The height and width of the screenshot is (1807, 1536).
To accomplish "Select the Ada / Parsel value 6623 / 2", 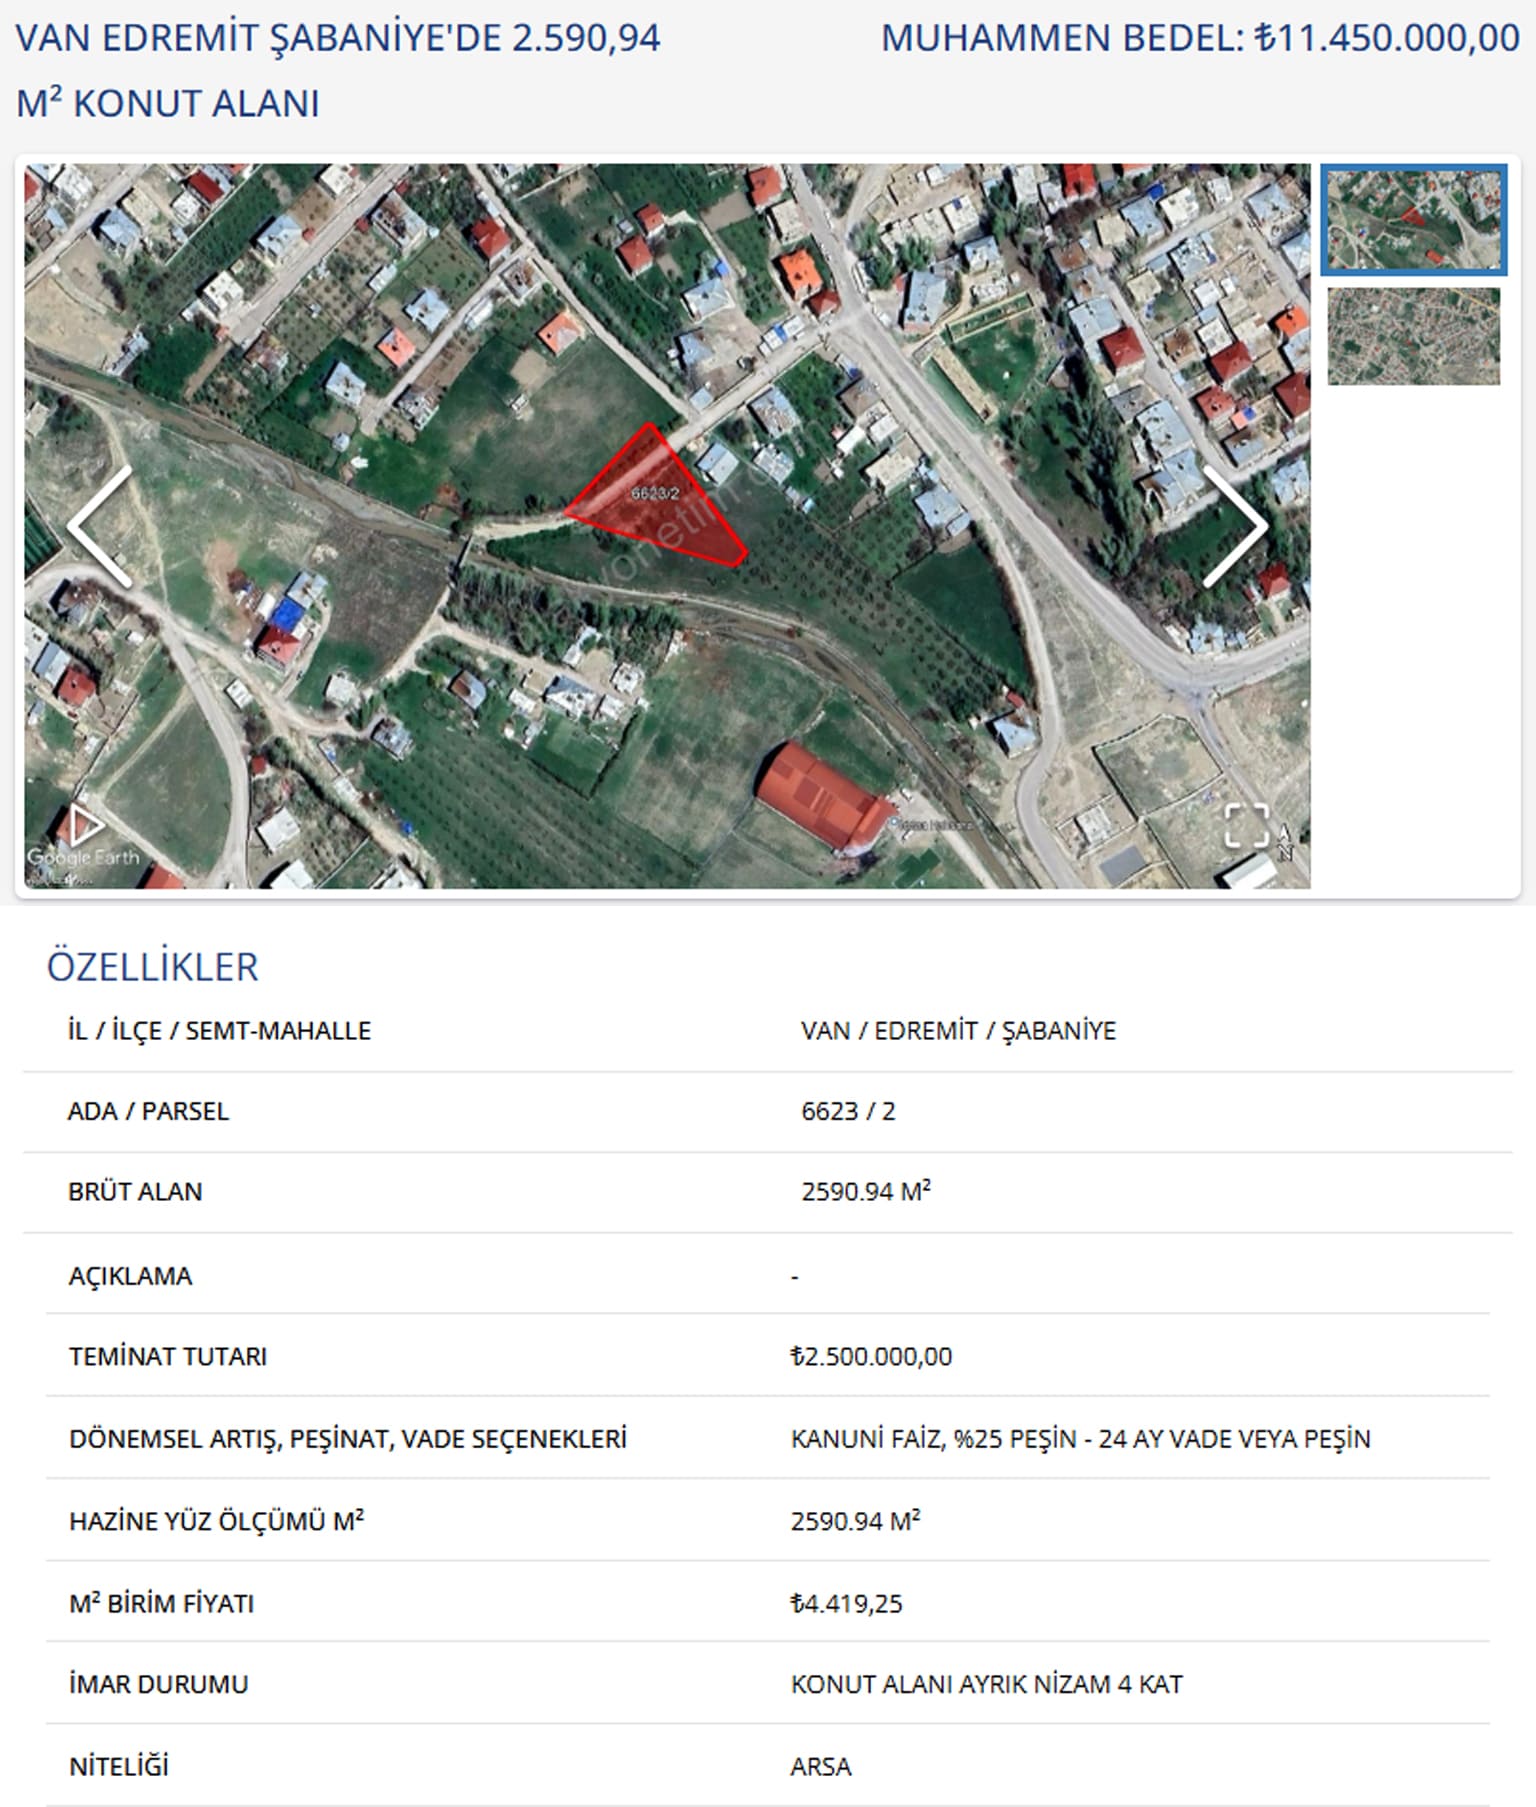I will coord(848,1111).
